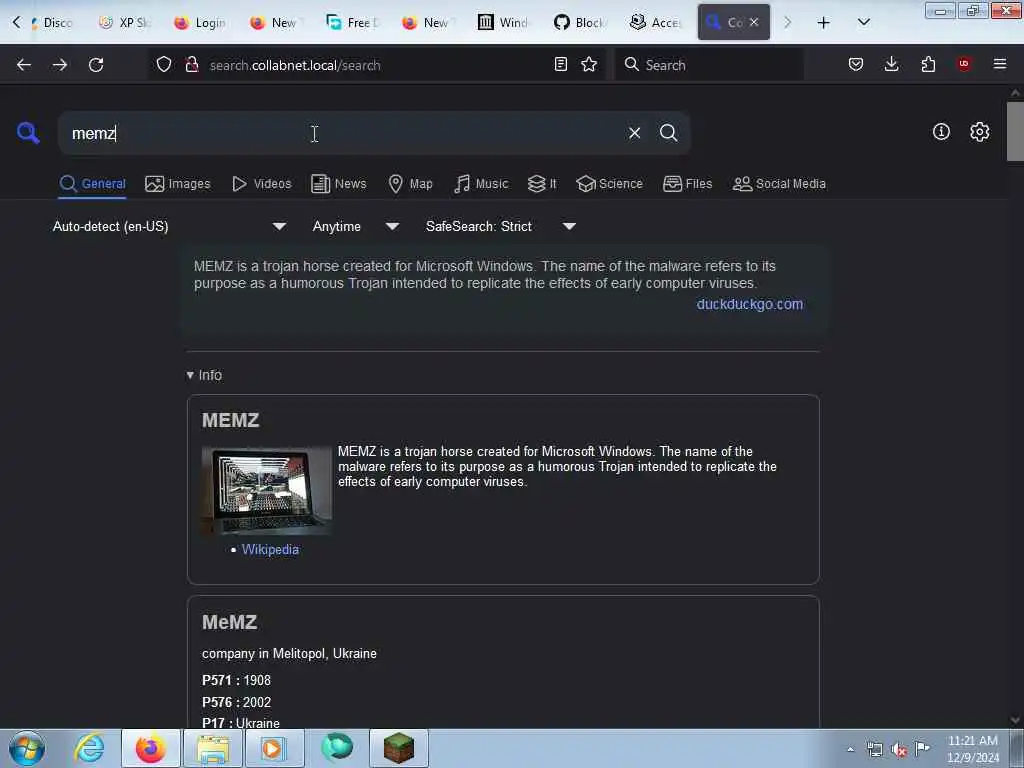
Task: Open the Minecraft grass block taskbar icon
Action: click(399, 748)
